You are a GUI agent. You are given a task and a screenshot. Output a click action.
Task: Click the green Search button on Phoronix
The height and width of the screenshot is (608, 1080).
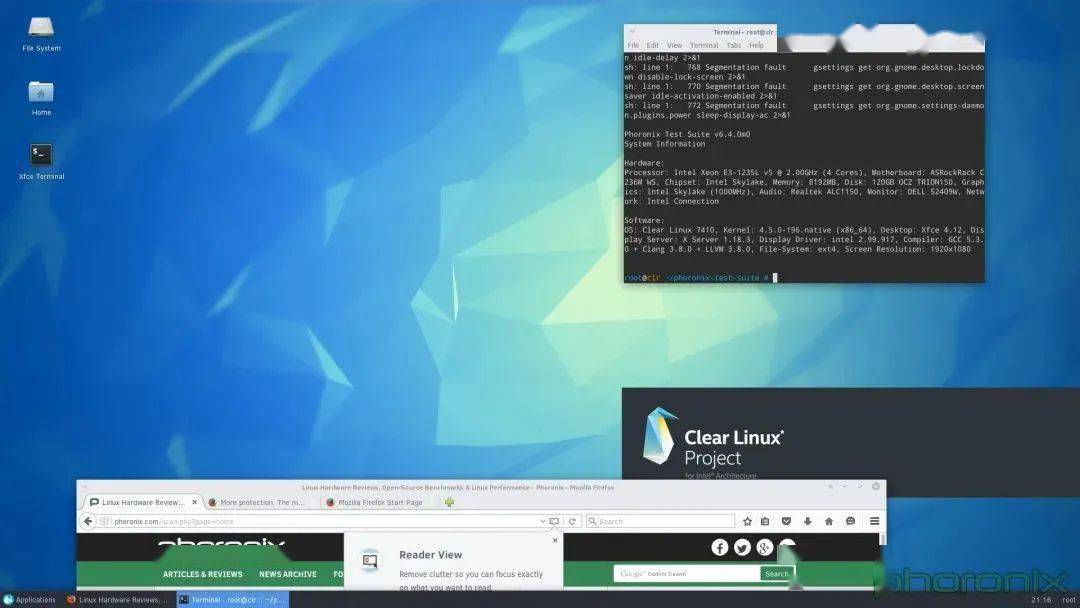(x=777, y=574)
